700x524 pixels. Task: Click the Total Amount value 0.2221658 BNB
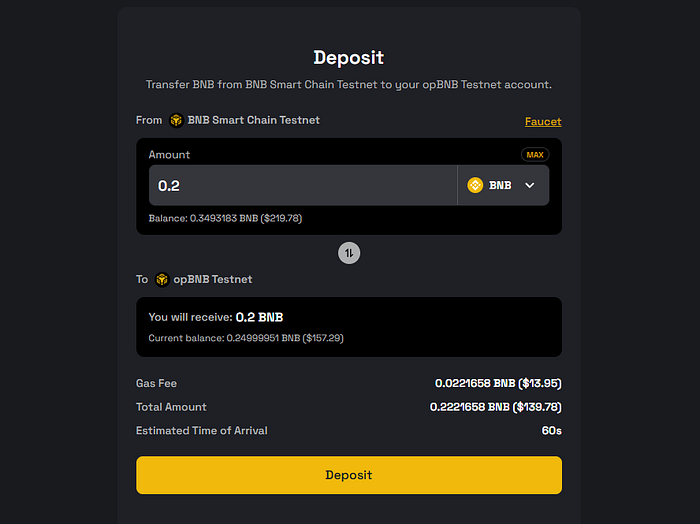pos(496,407)
